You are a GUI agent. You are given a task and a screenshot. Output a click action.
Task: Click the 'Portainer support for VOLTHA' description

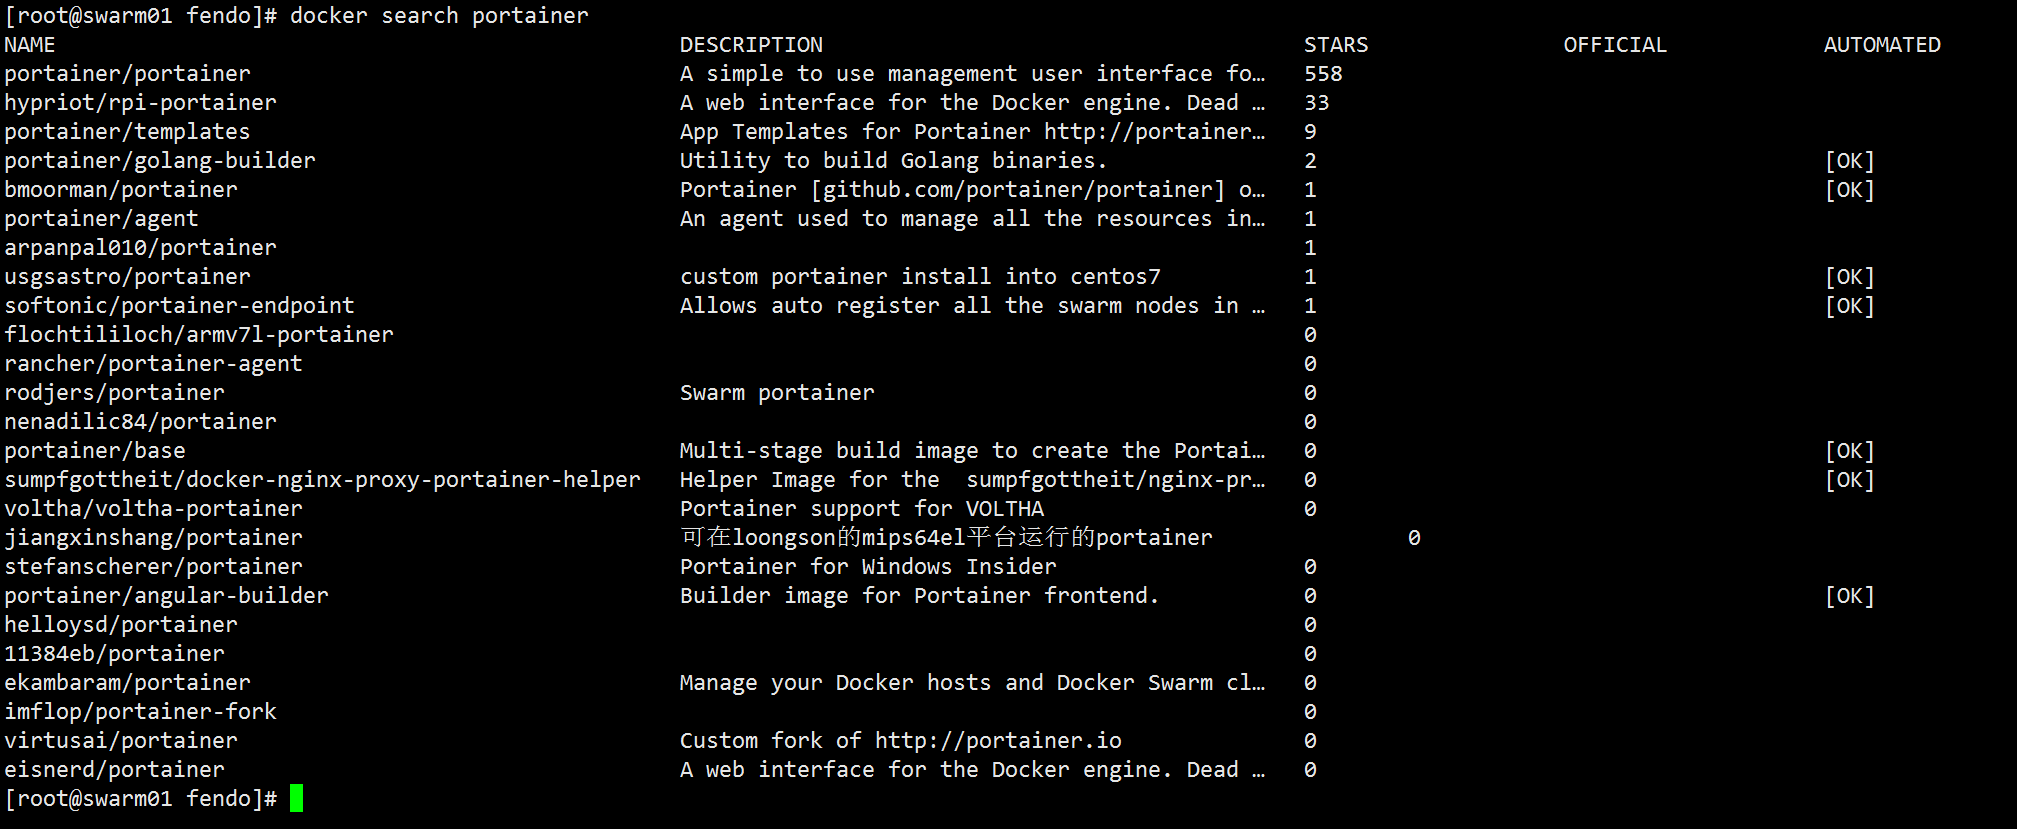pos(861,509)
